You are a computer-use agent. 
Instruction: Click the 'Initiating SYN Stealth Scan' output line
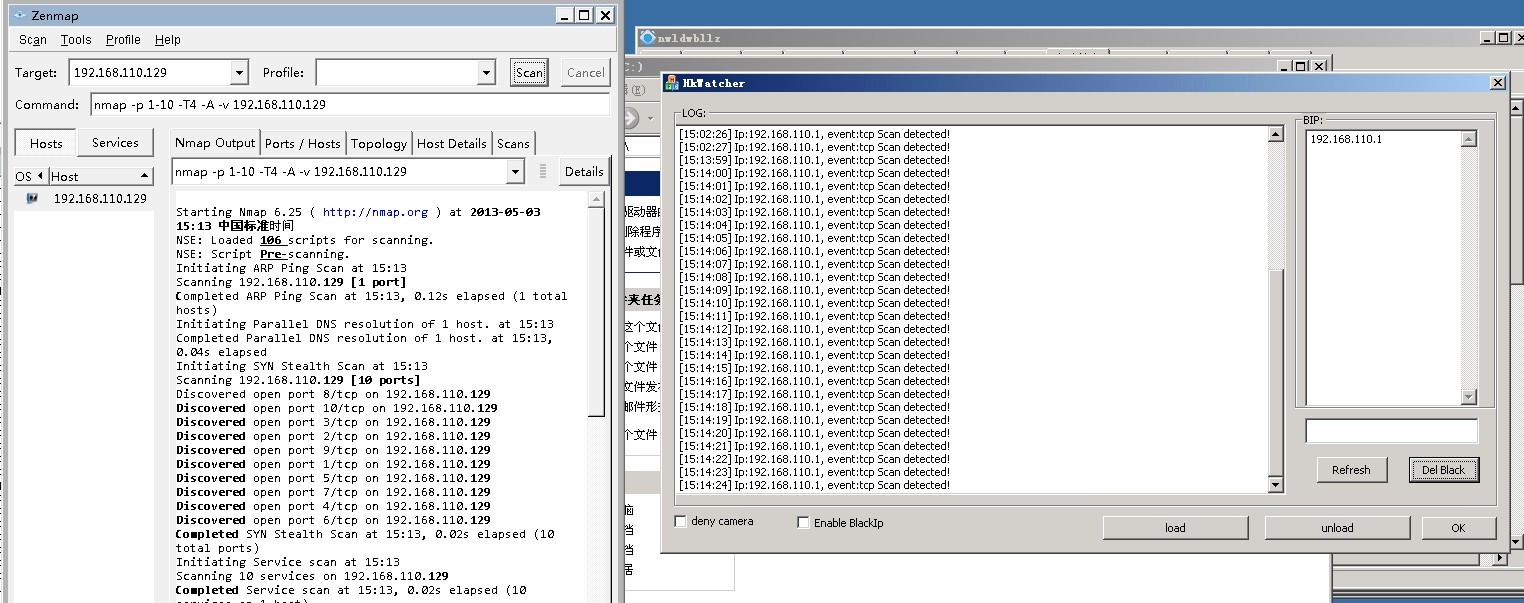pos(302,366)
